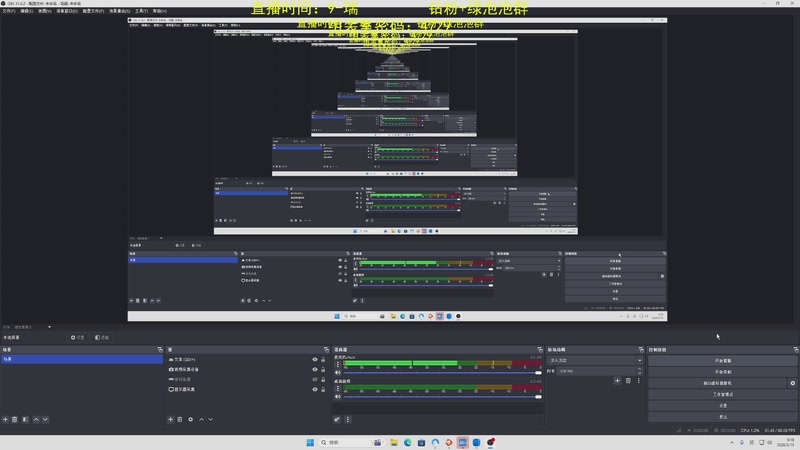Open the 场景集合(S) Scene Collection menu
Viewport: 800px width, 450px height.
click(119, 11)
